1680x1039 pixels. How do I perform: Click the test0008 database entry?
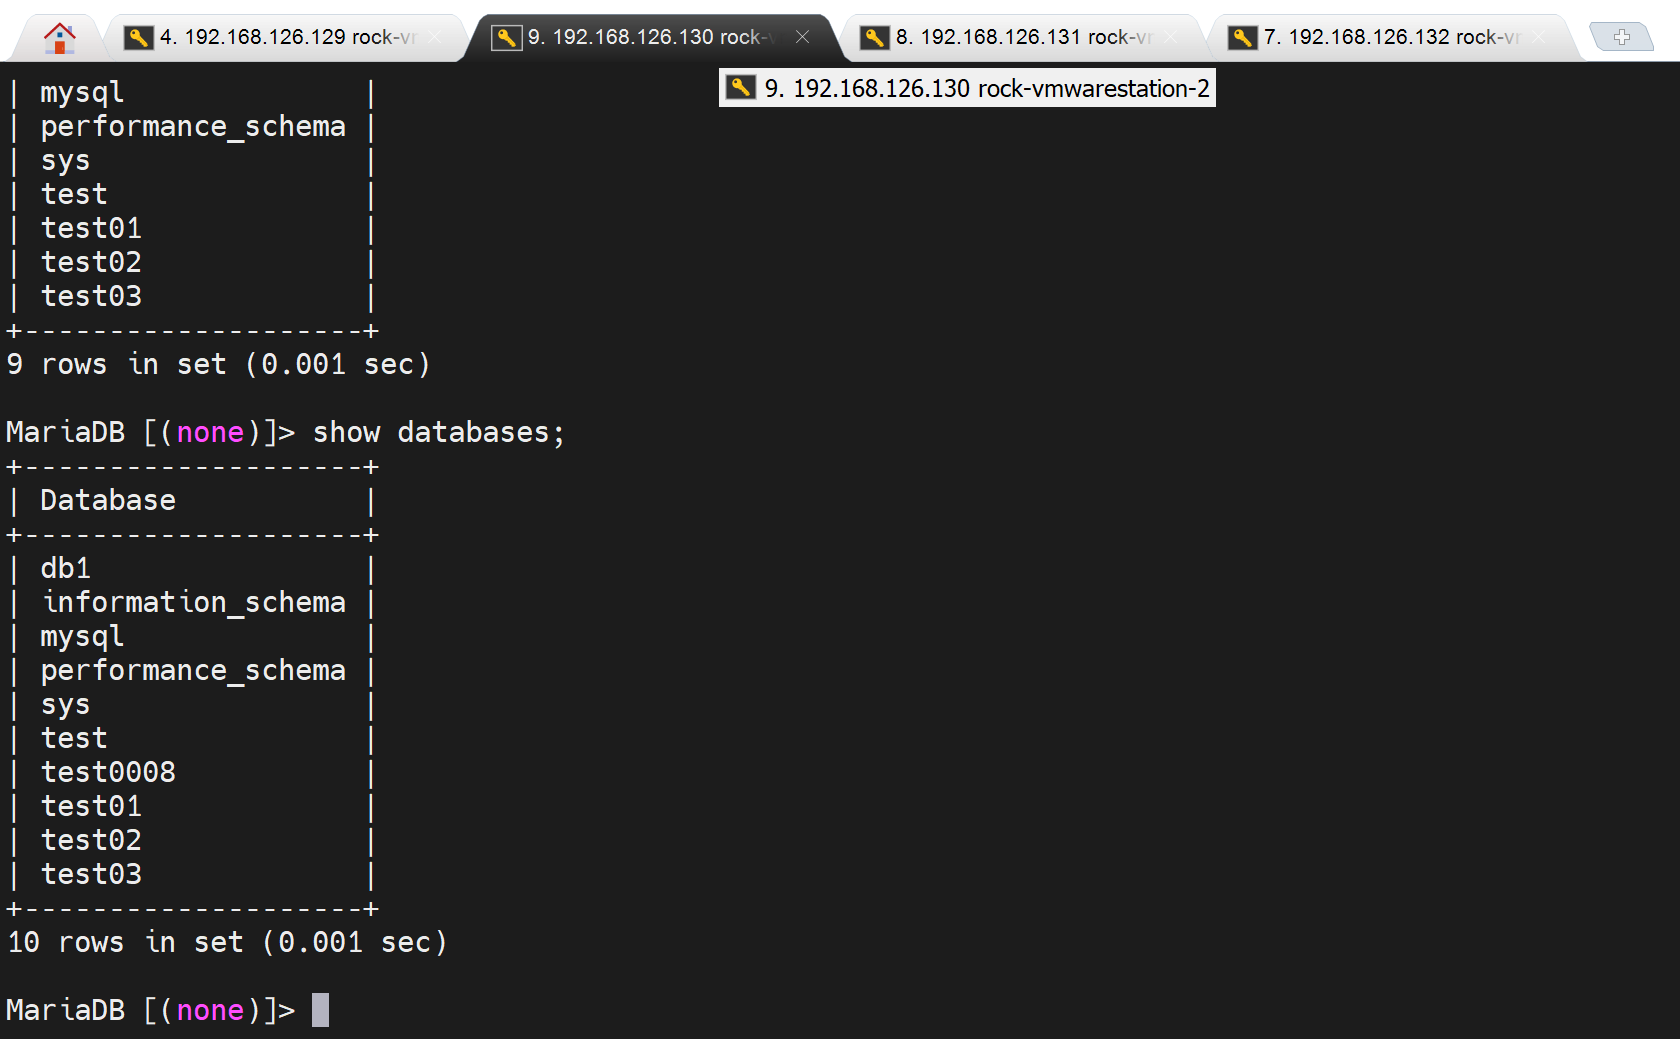(x=108, y=772)
